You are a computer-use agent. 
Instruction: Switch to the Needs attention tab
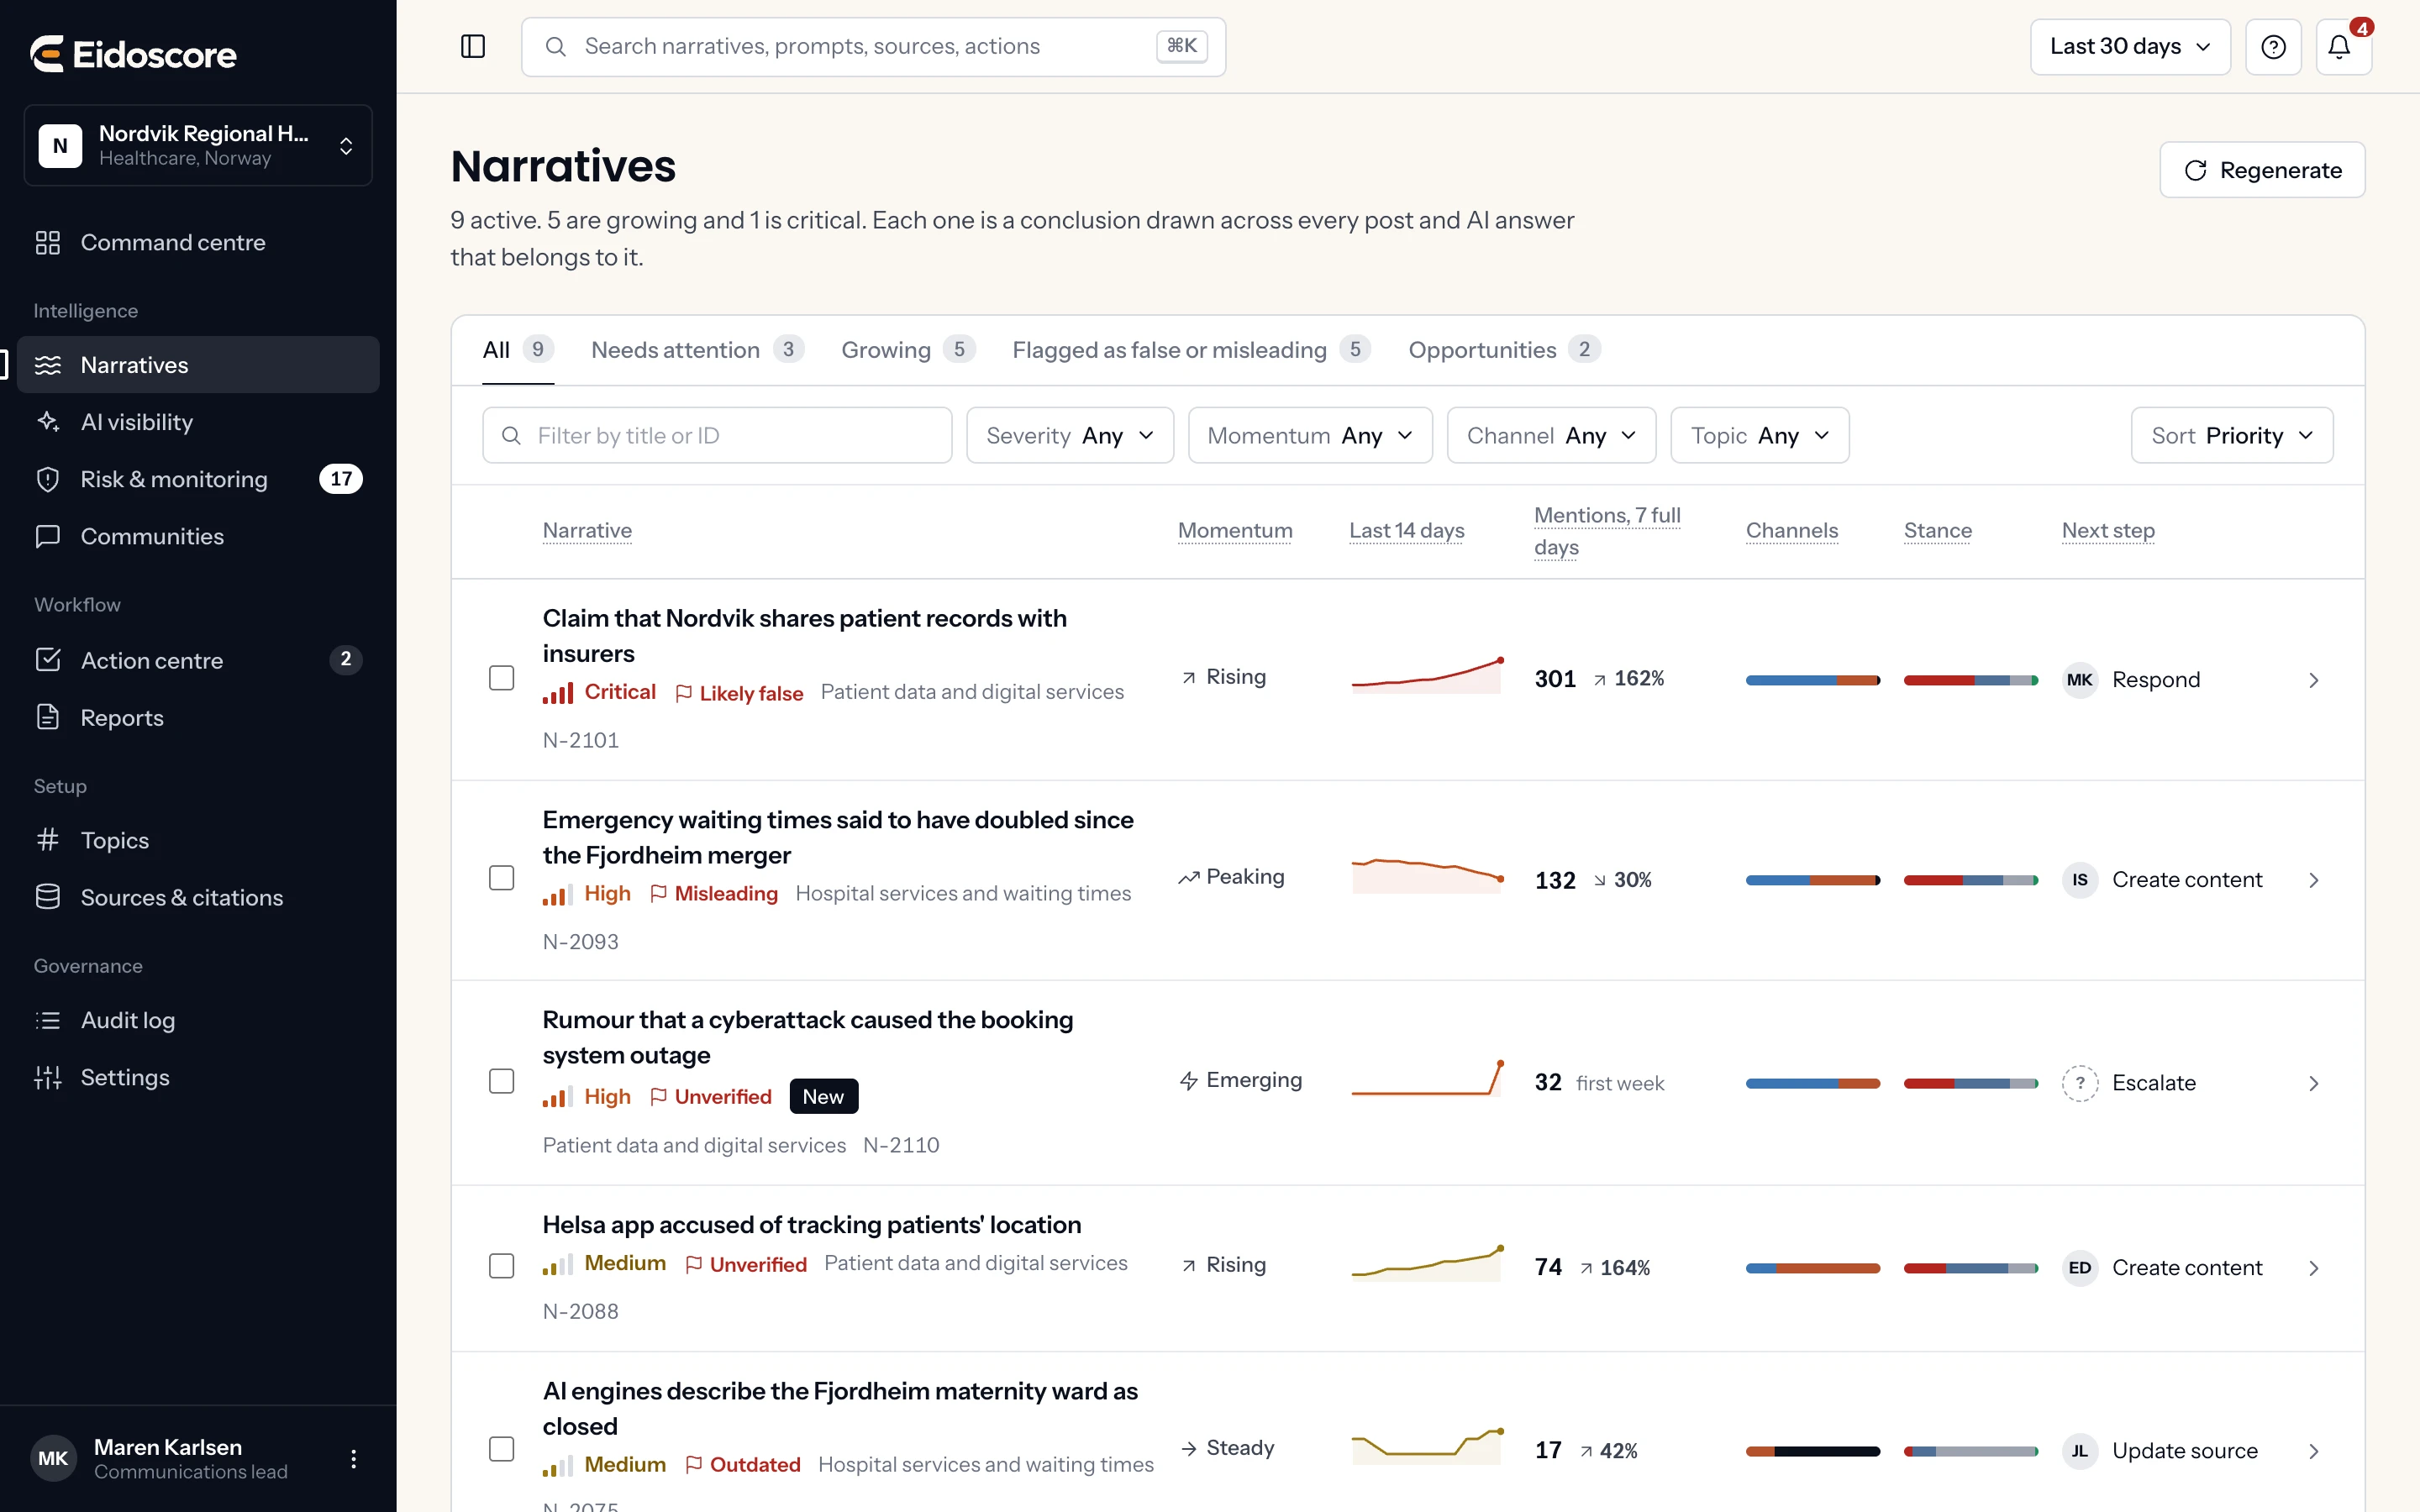(x=697, y=350)
